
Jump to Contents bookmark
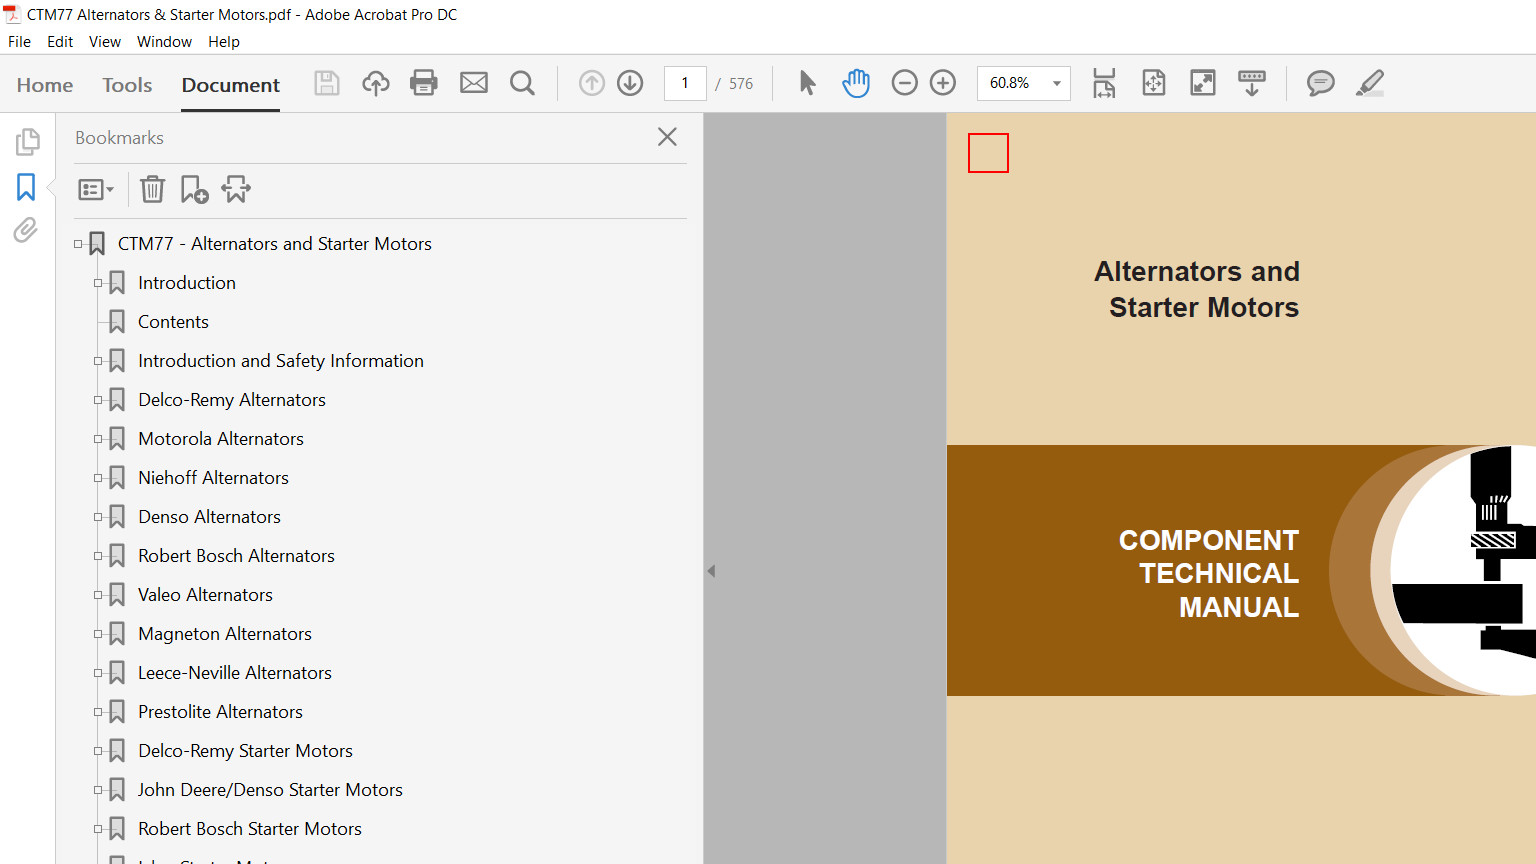[173, 322]
